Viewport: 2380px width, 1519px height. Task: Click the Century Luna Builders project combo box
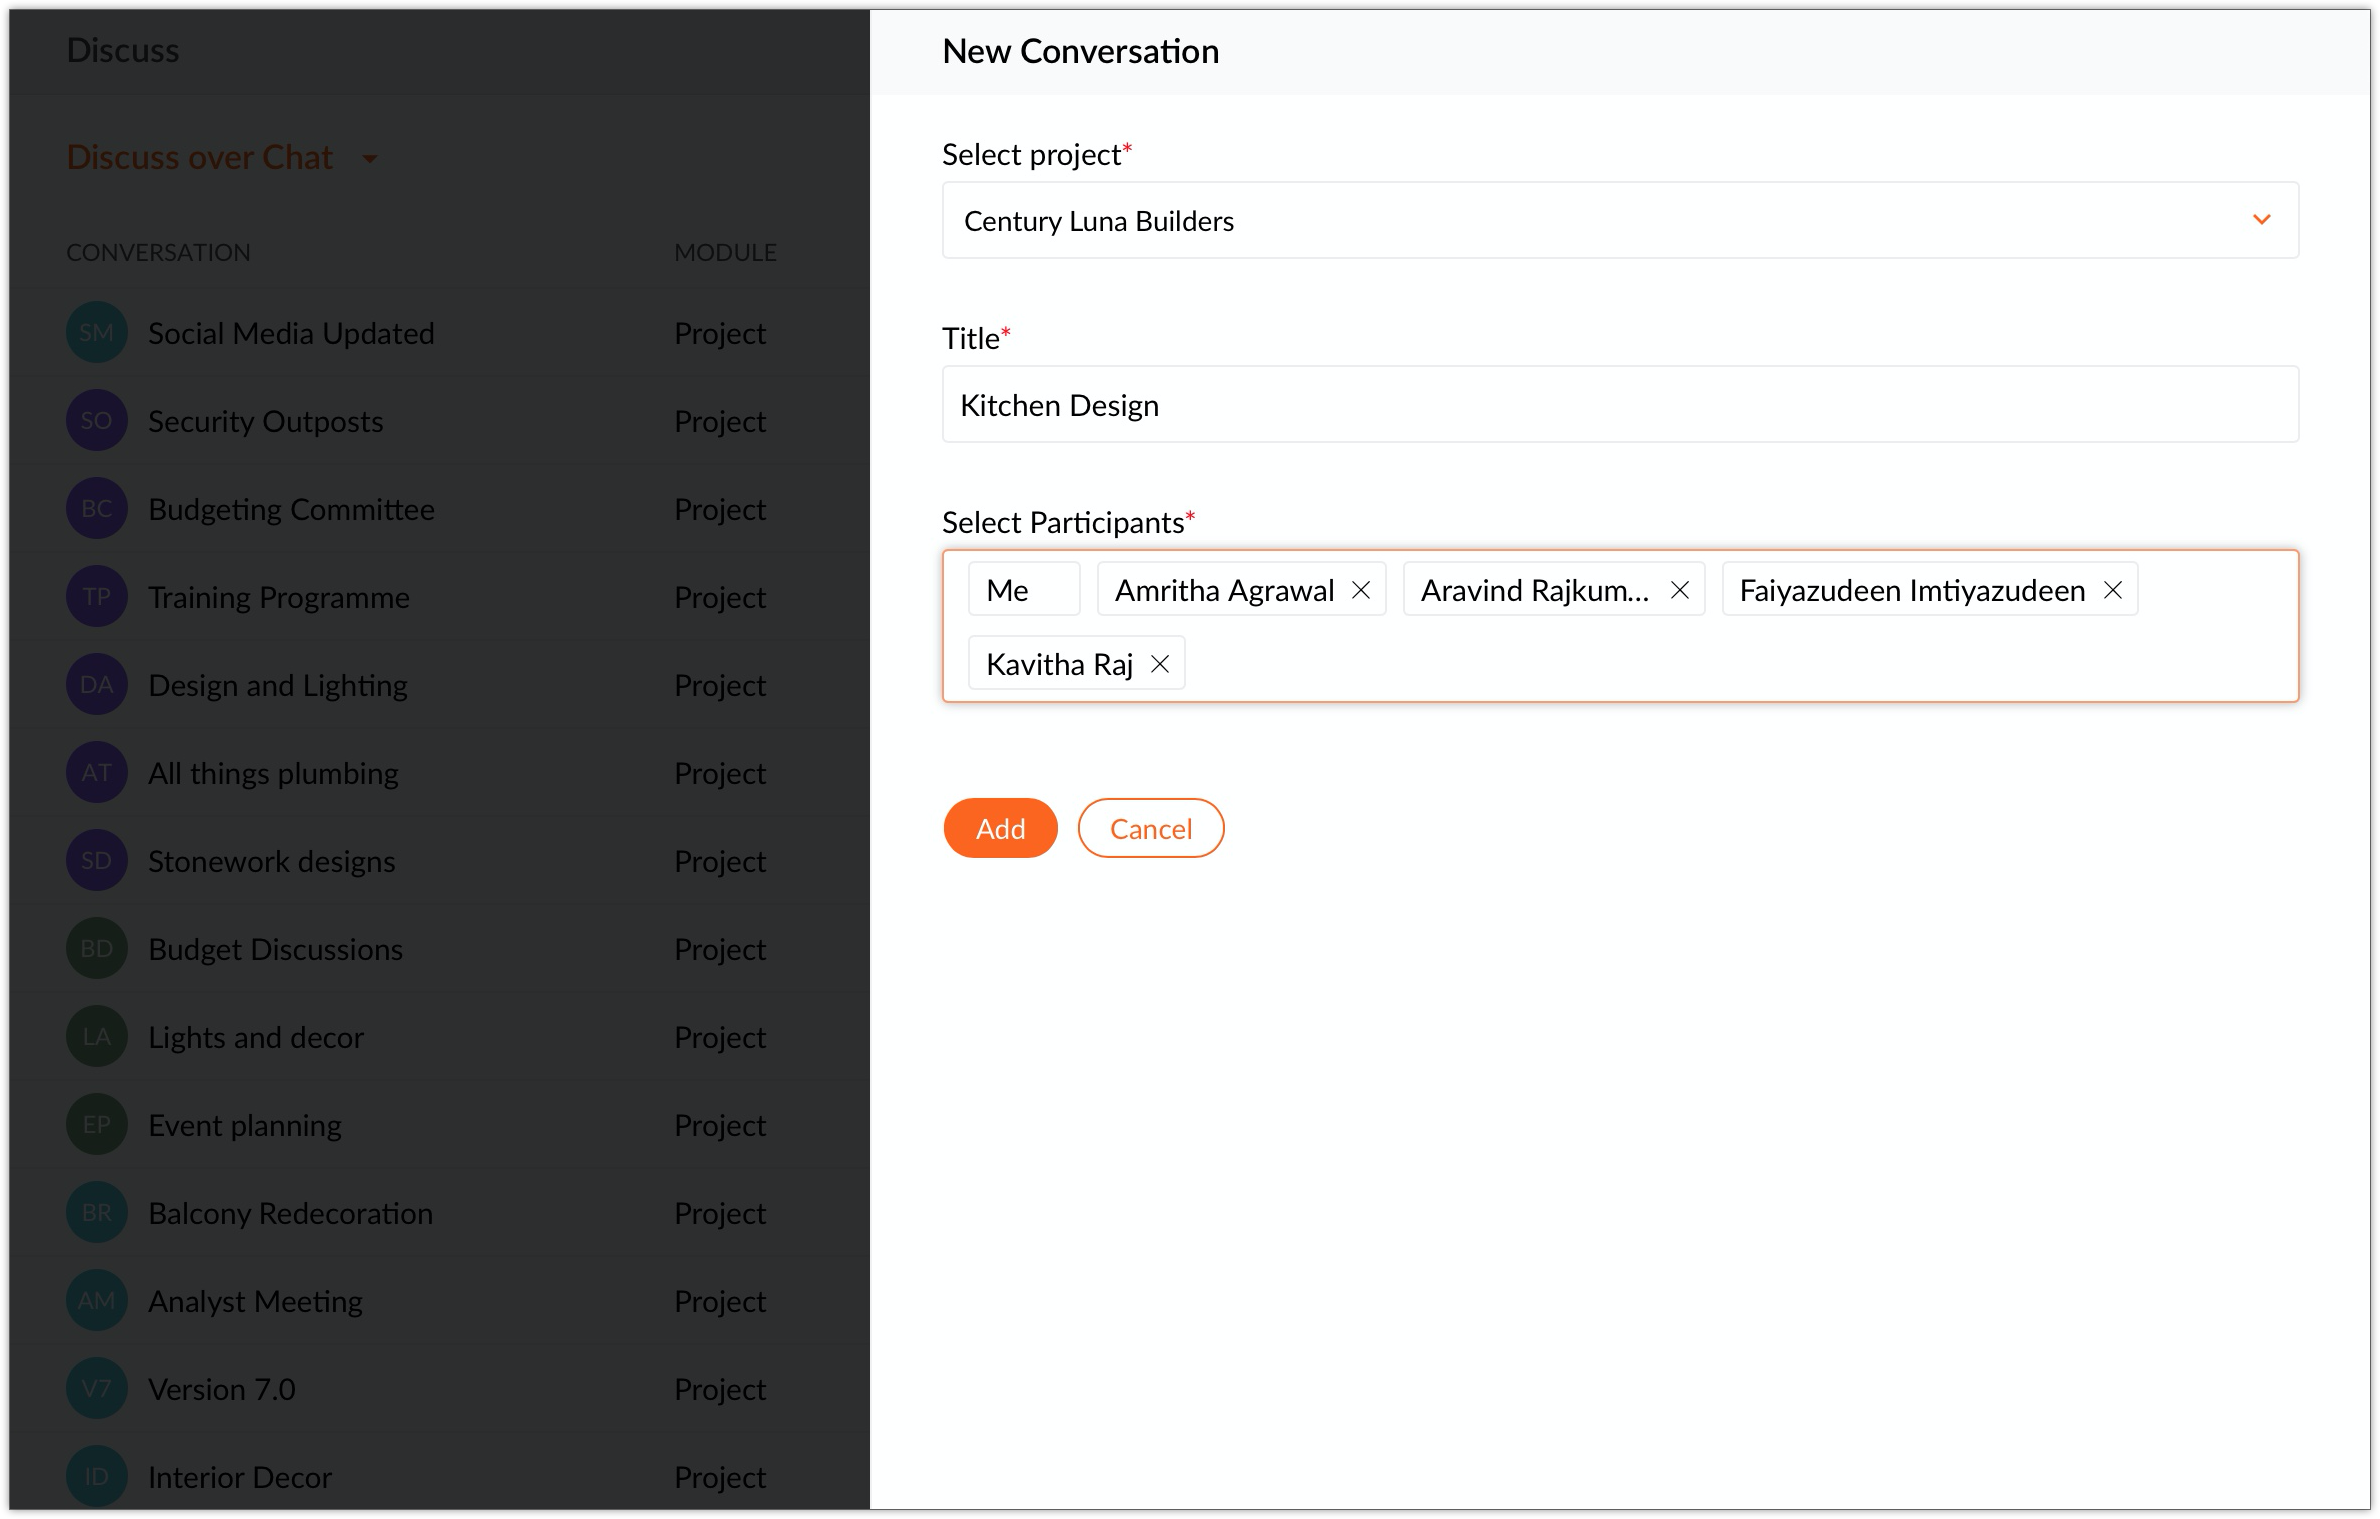coord(1600,220)
